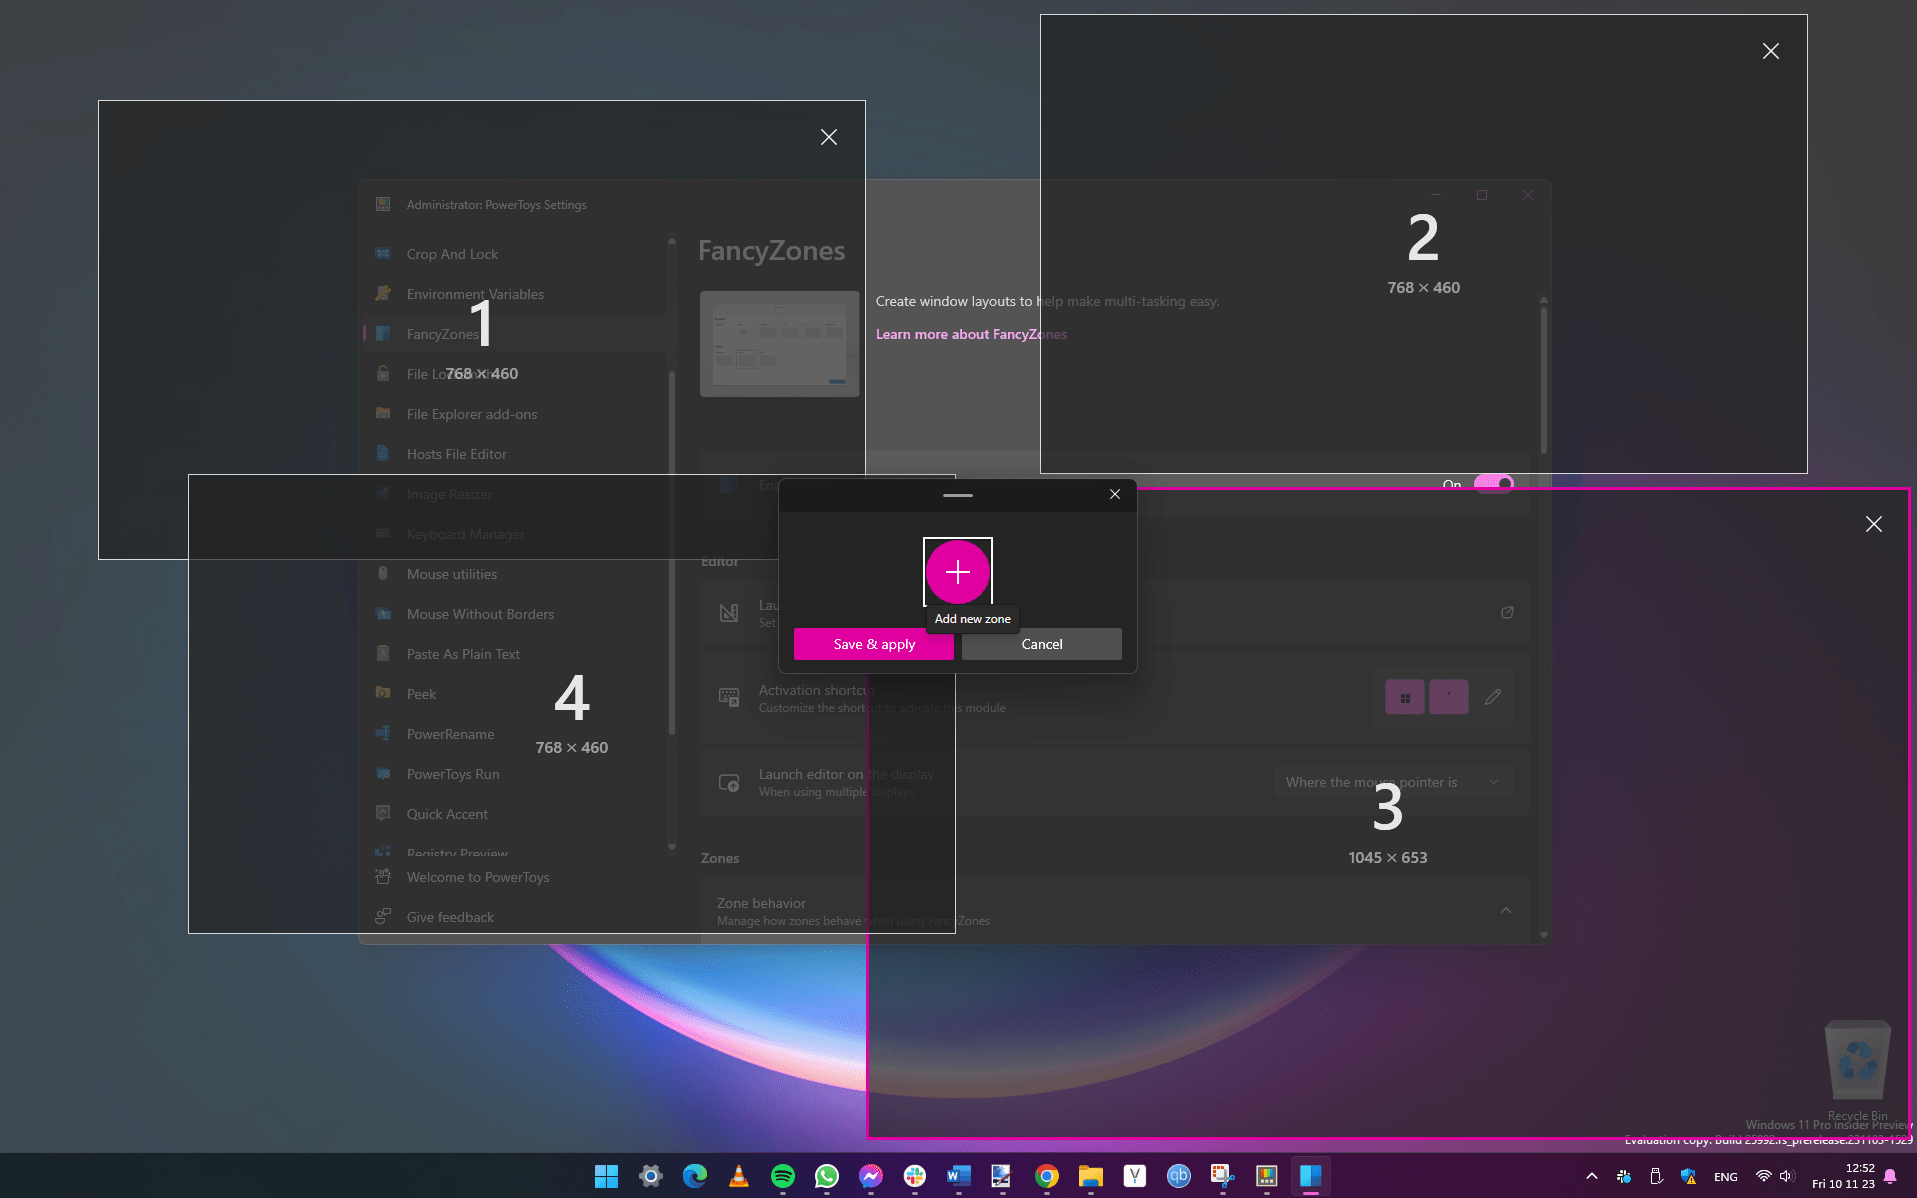Turn off the Enable FancyZones toggle
1917x1198 pixels.
pyautogui.click(x=1492, y=484)
